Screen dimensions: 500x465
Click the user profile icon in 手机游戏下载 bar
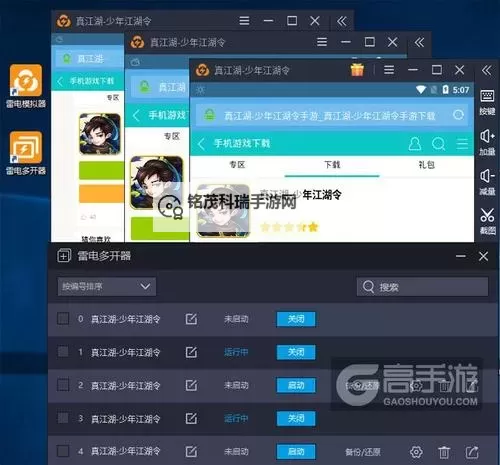415,144
